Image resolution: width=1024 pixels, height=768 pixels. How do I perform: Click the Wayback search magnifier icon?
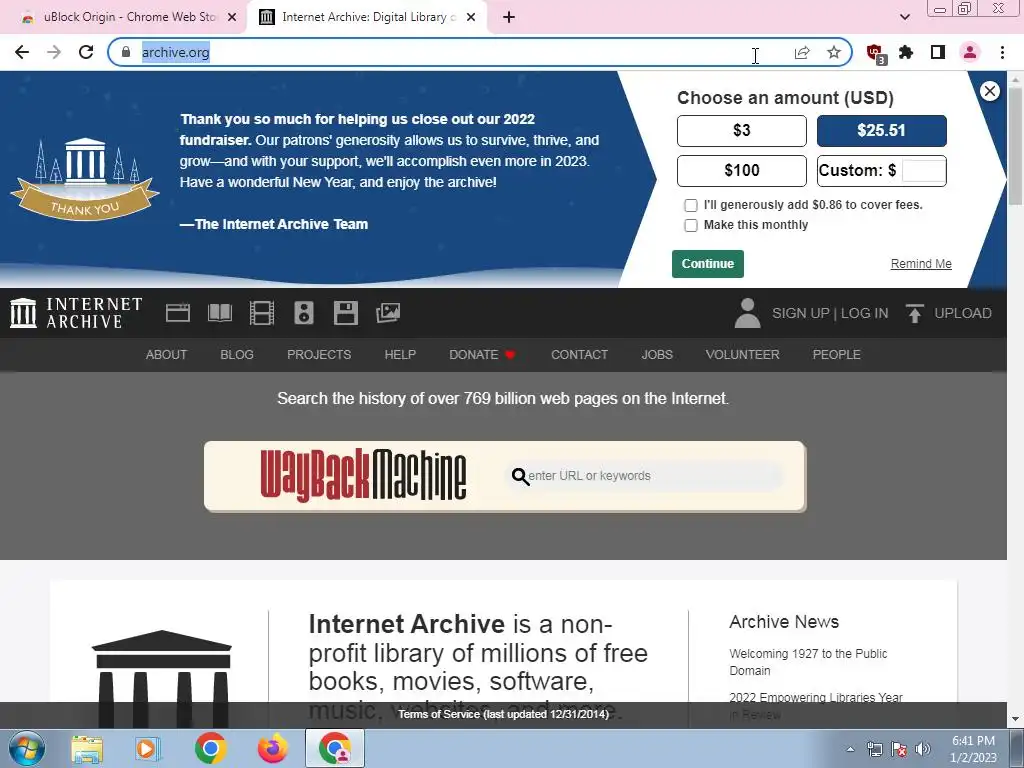point(520,477)
